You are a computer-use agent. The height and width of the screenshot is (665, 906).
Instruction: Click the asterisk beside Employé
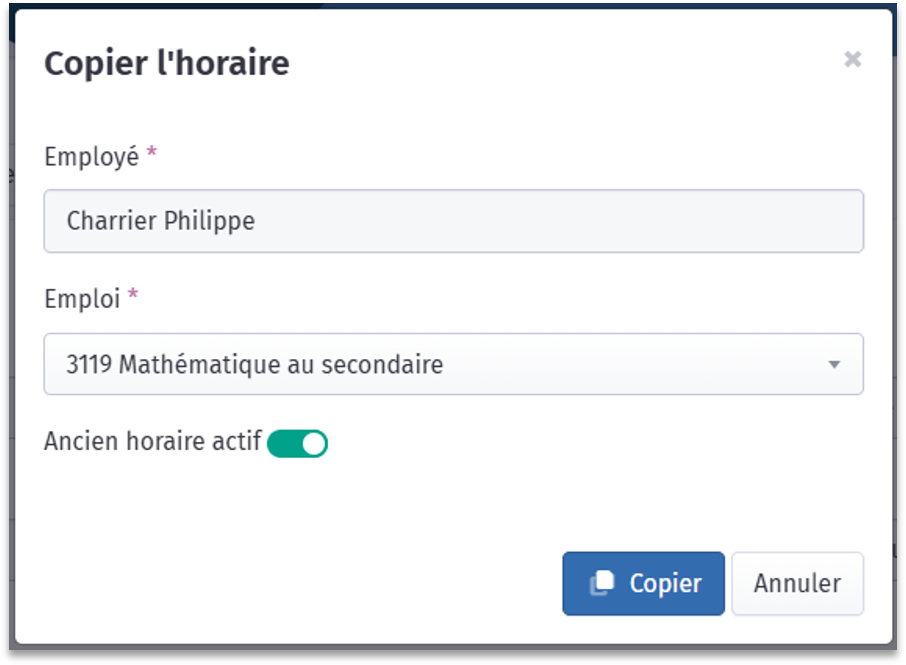151,152
